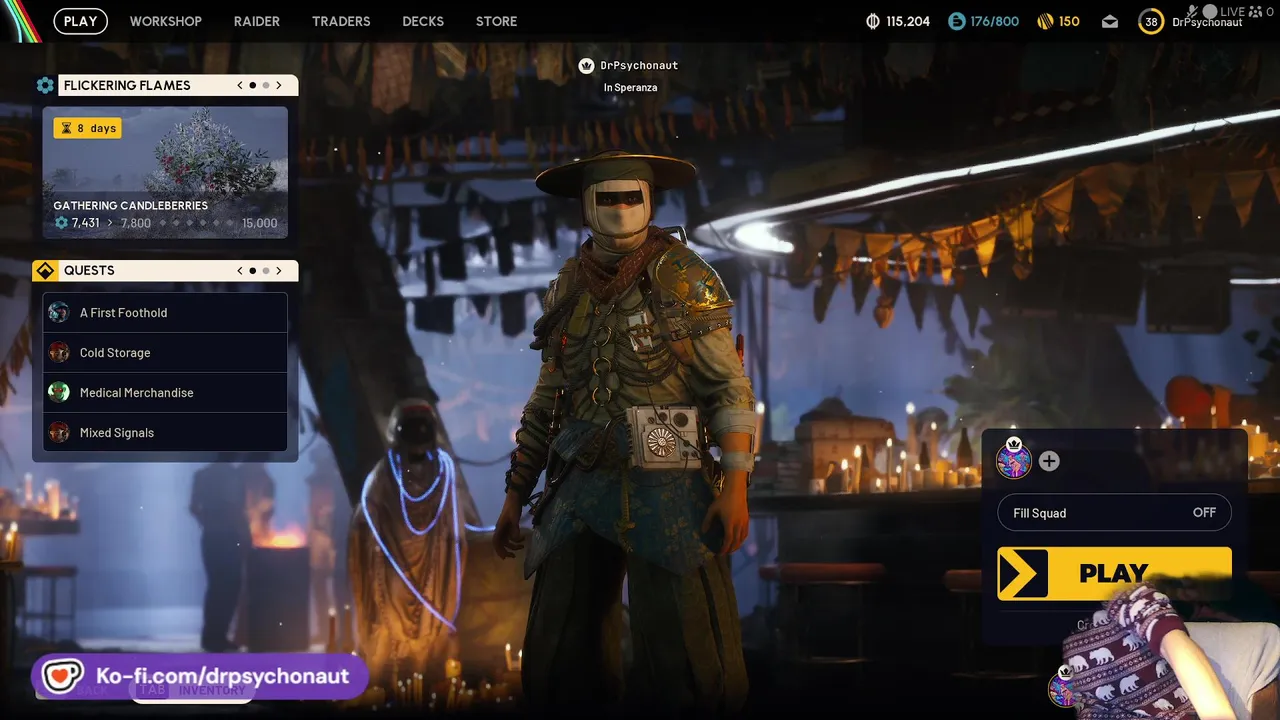This screenshot has width=1280, height=720.
Task: Go to previous Quests page arrow
Action: tap(240, 270)
